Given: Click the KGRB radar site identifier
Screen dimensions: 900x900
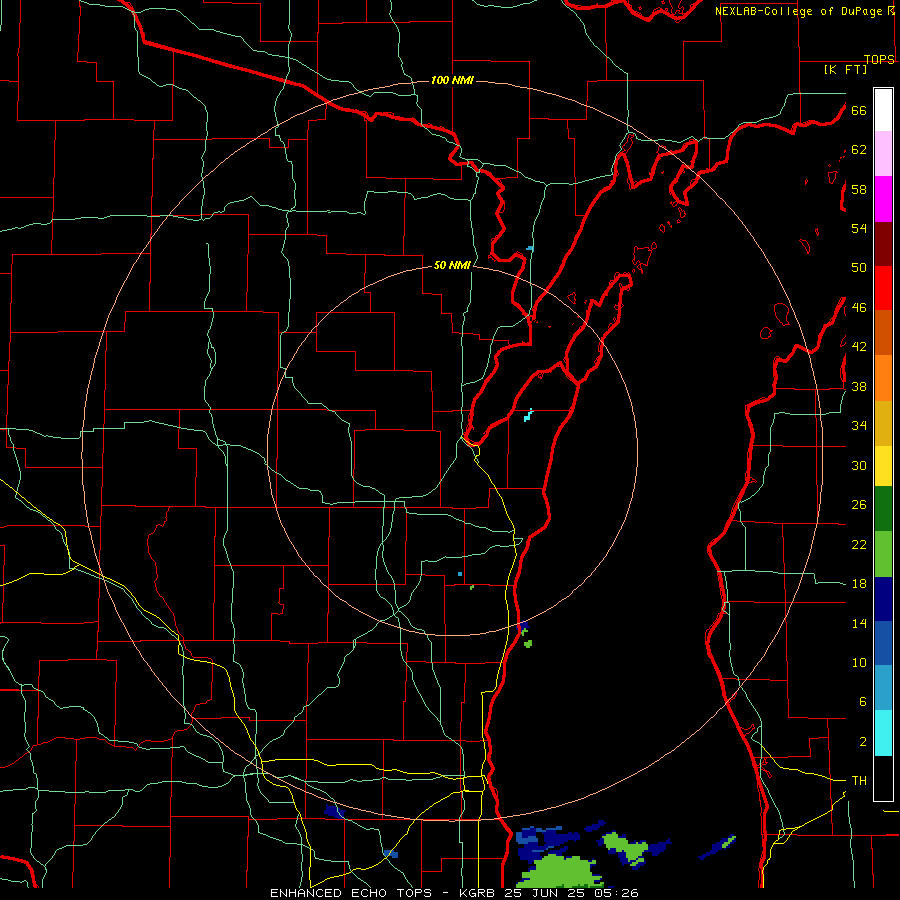Looking at the screenshot, I should click(479, 893).
